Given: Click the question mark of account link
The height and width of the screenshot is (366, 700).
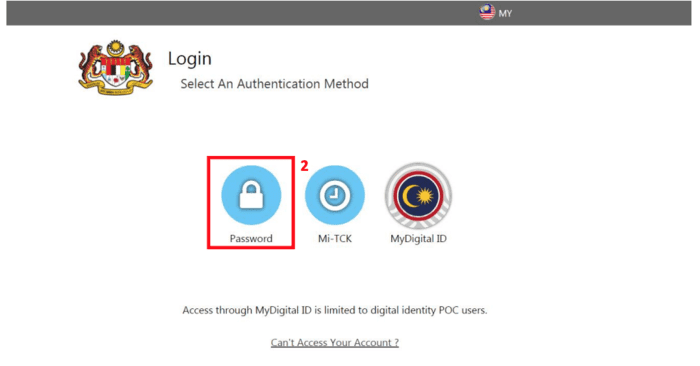Looking at the screenshot, I should tap(396, 342).
